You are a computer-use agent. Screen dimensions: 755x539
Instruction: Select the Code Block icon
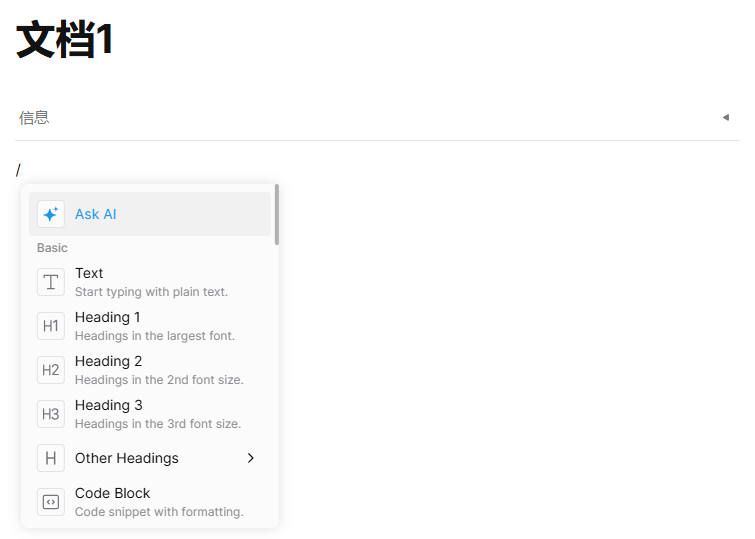pos(51,502)
